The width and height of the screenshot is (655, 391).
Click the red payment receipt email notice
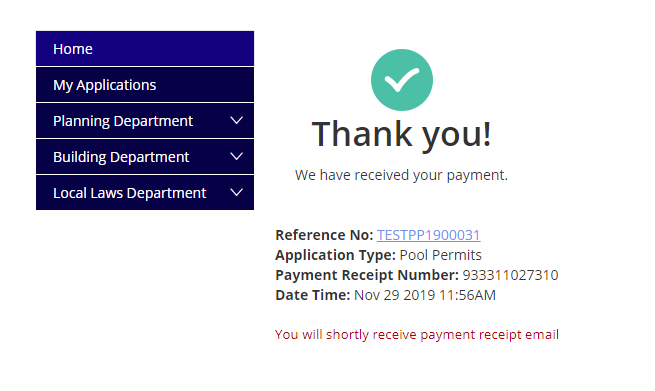(417, 335)
